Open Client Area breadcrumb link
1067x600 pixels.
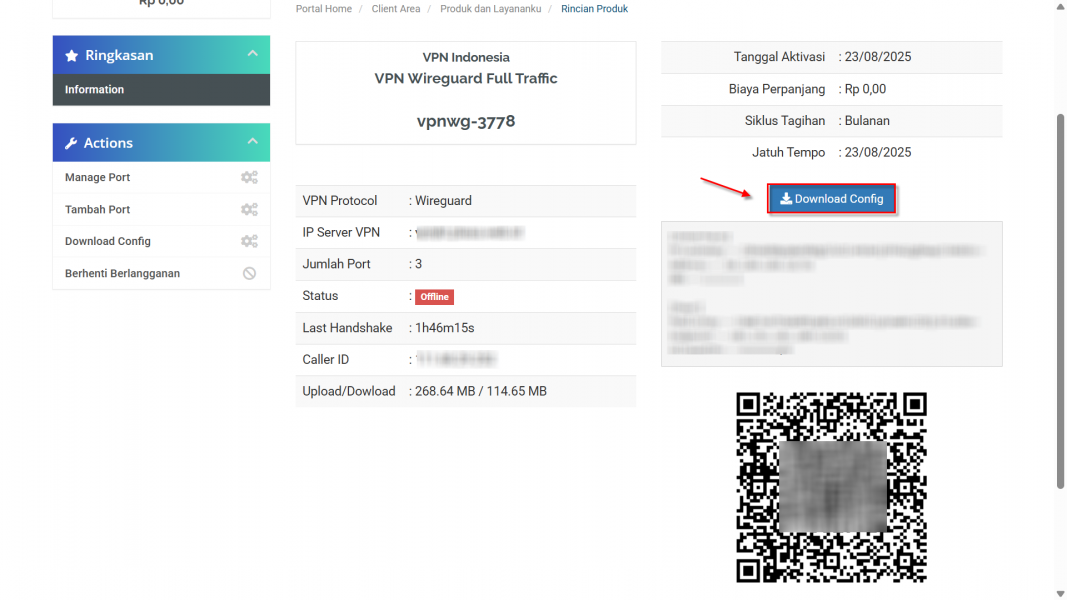coord(396,9)
